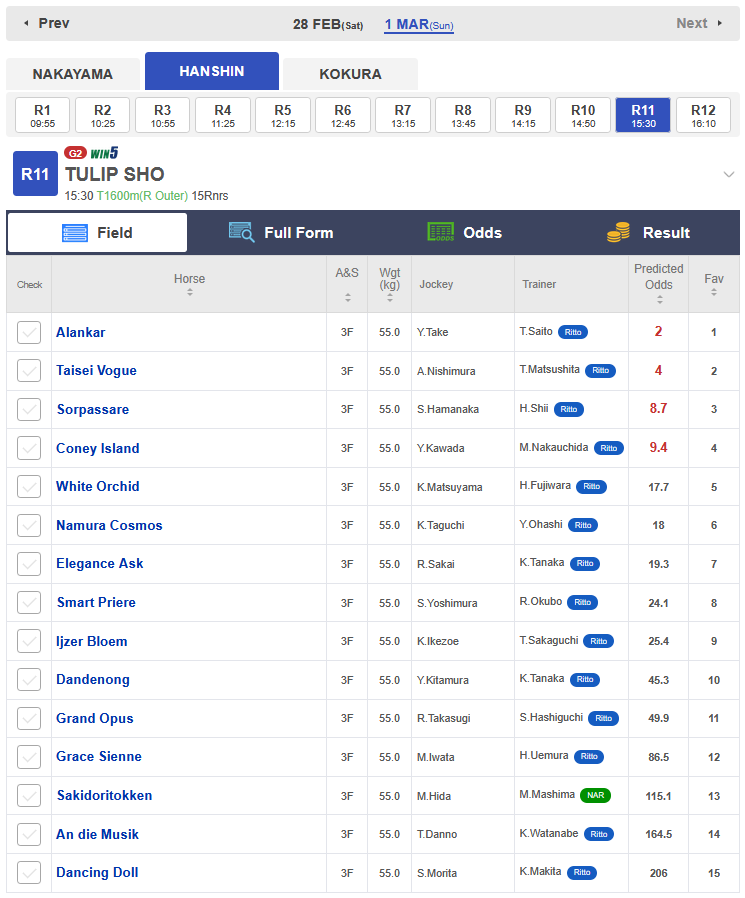The image size is (745, 898).
Task: Check the box for Coney Island
Action: 29,448
